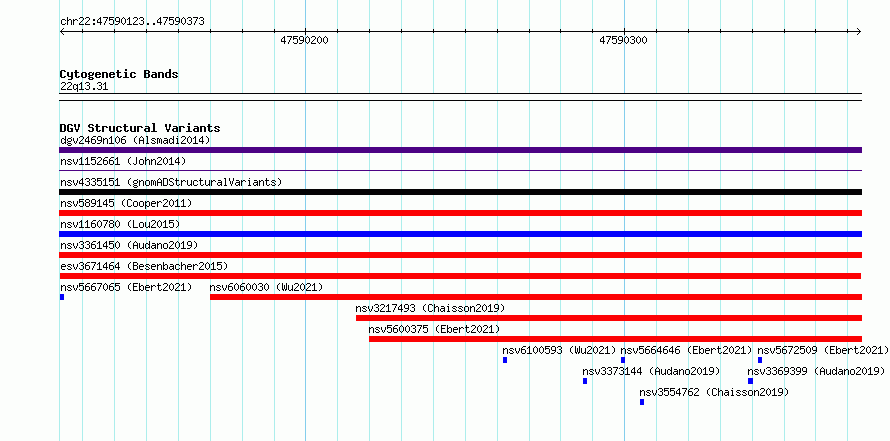The height and width of the screenshot is (441, 890).
Task: Click the 47590300 ruler position label
Action: (623, 40)
